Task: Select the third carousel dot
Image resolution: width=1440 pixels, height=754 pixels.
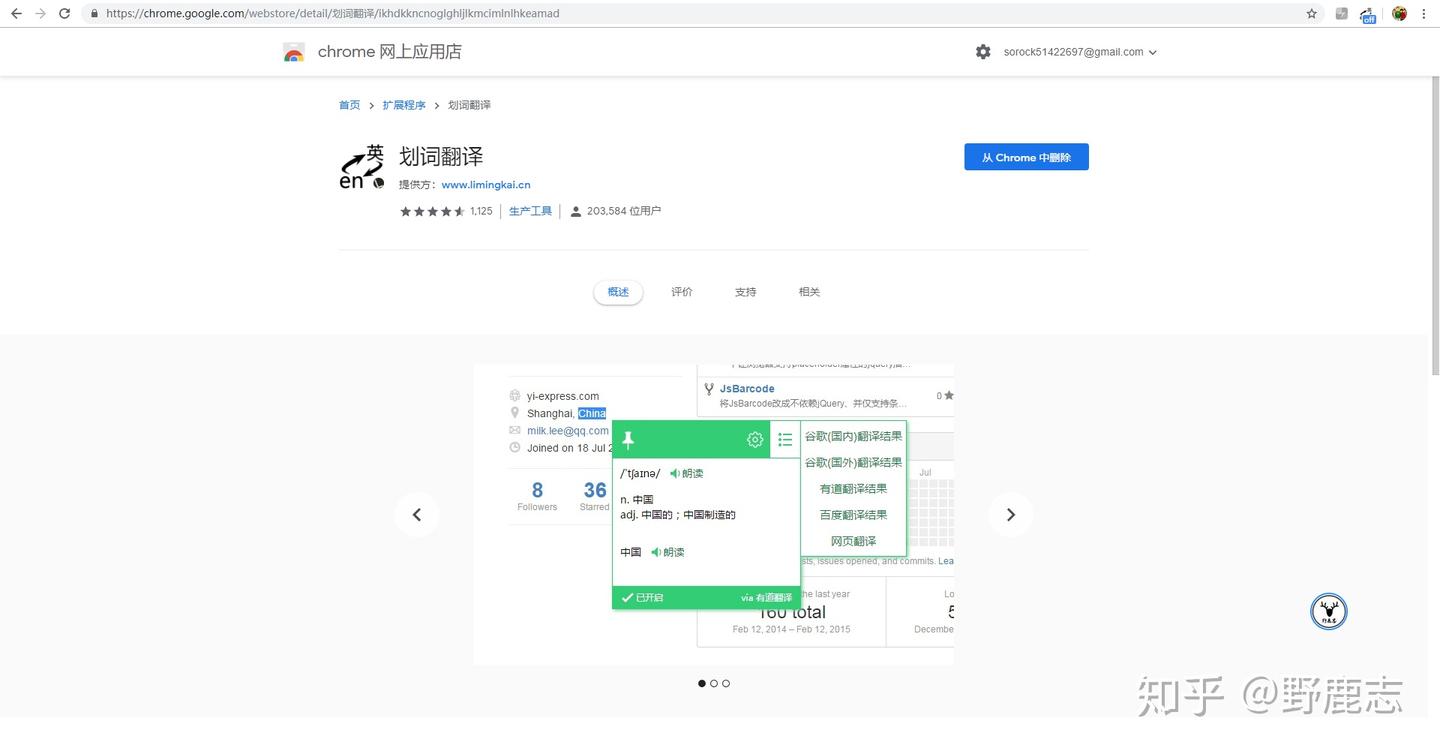Action: pos(726,684)
